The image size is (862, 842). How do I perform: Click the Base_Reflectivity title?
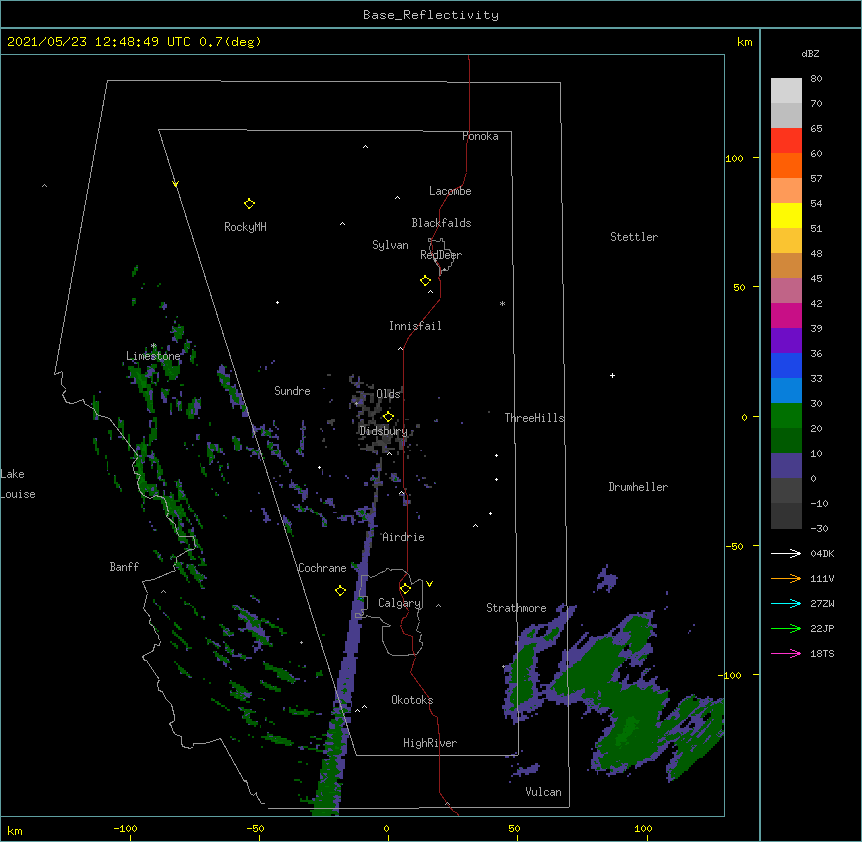pyautogui.click(x=431, y=15)
